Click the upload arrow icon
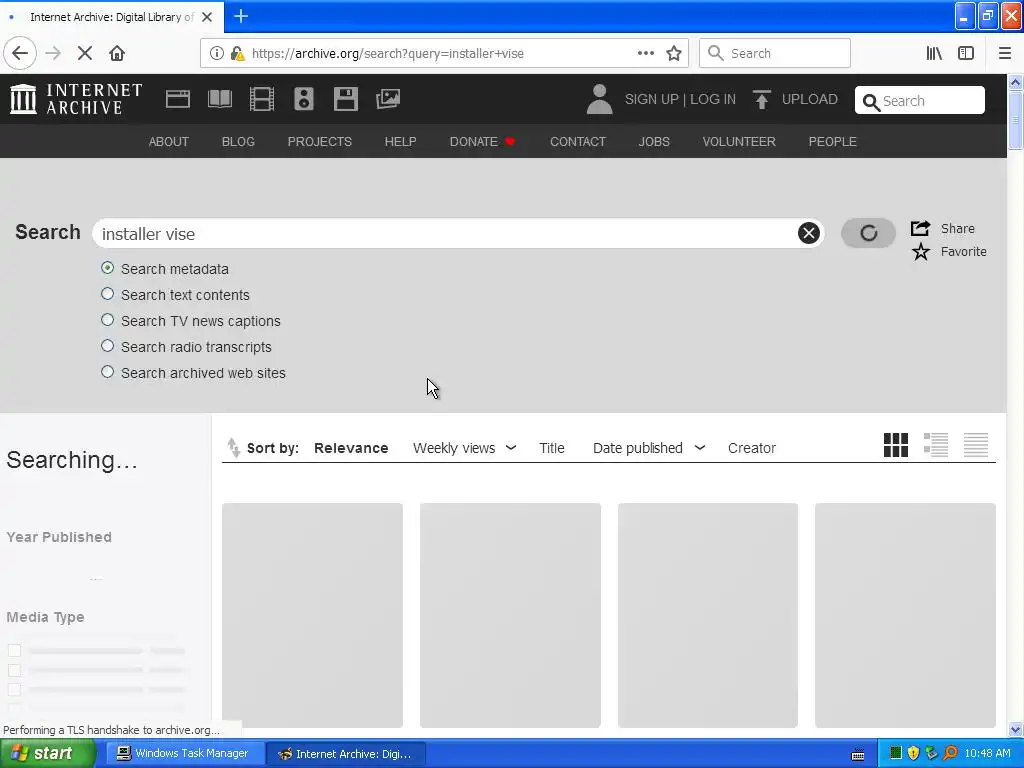The image size is (1024, 768). click(x=761, y=99)
